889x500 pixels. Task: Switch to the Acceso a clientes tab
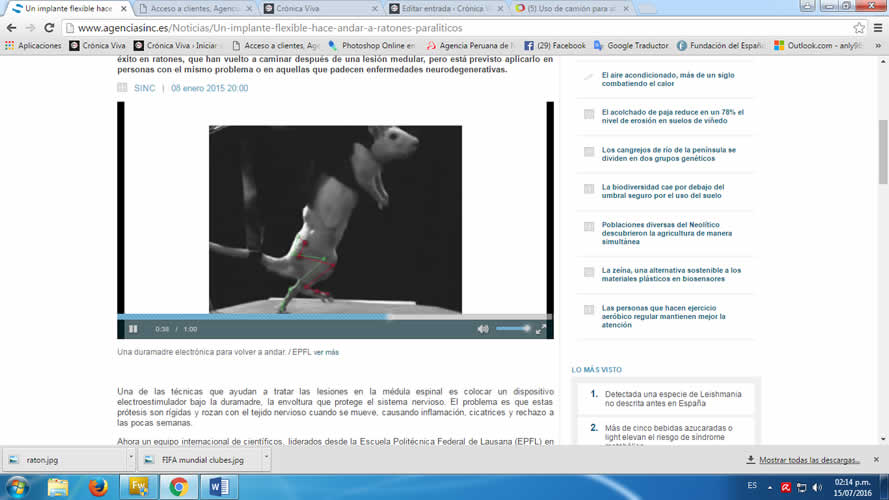click(x=193, y=9)
